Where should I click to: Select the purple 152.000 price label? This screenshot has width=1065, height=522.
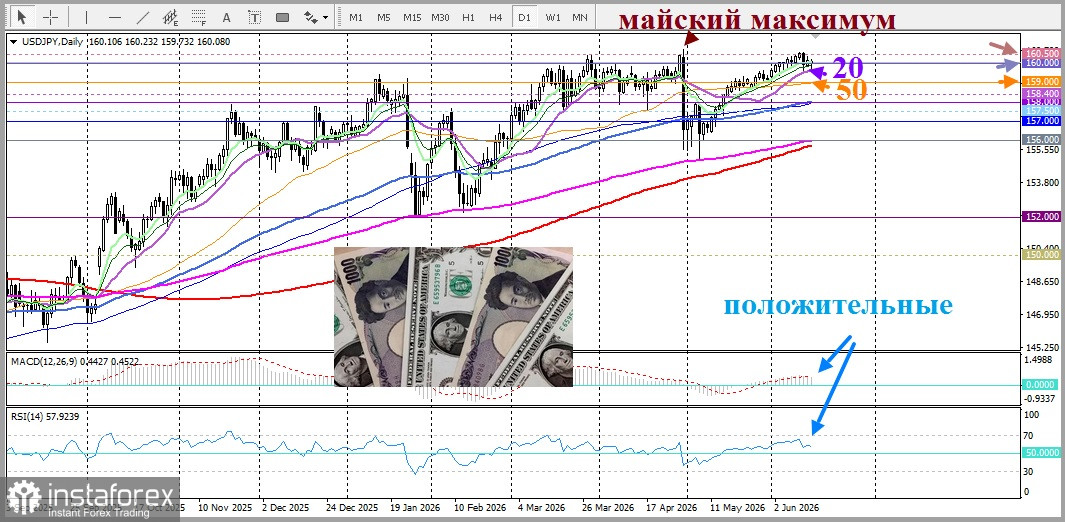click(x=1042, y=217)
